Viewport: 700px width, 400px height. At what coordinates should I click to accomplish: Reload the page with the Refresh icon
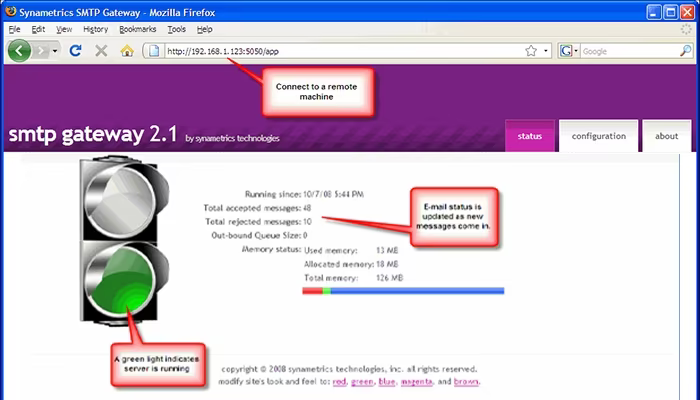pos(75,50)
